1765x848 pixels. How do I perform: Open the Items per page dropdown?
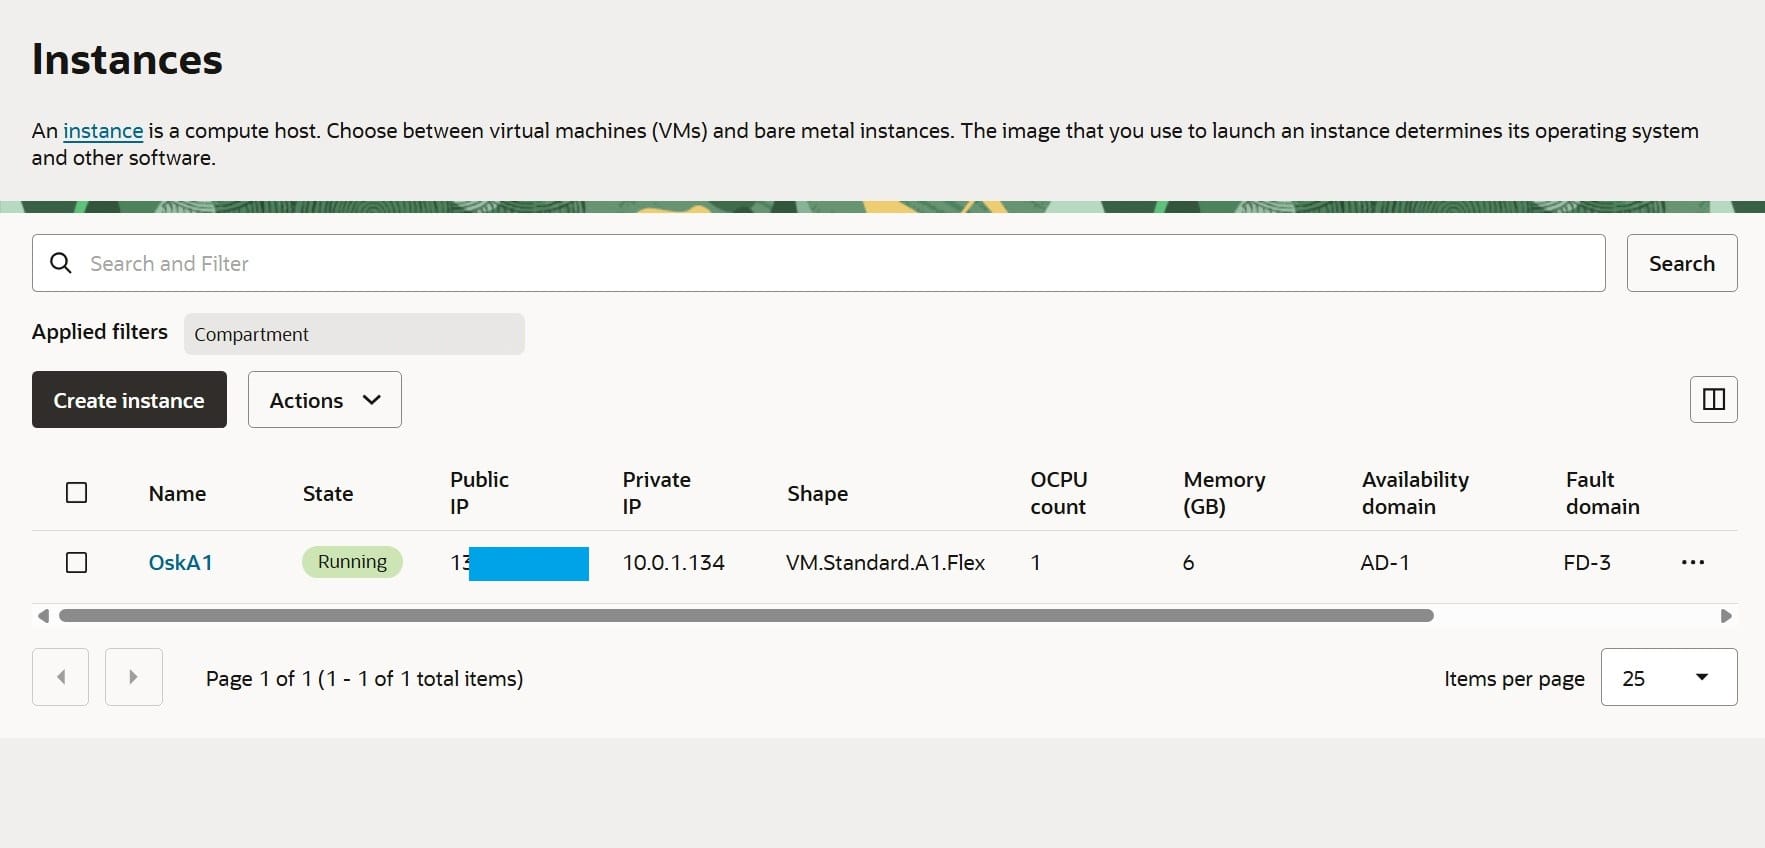coord(1668,678)
